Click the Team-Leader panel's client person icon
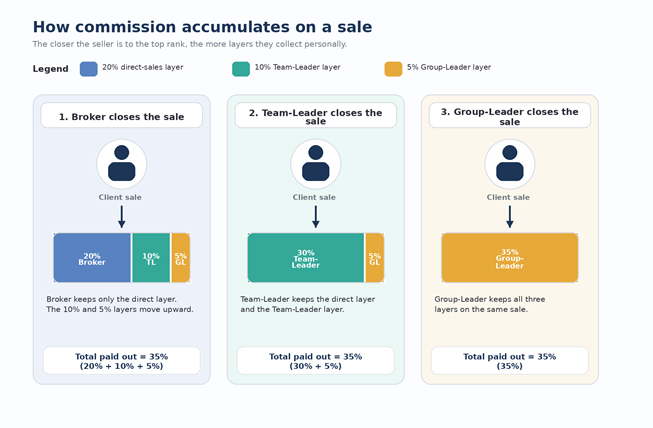 (x=316, y=163)
